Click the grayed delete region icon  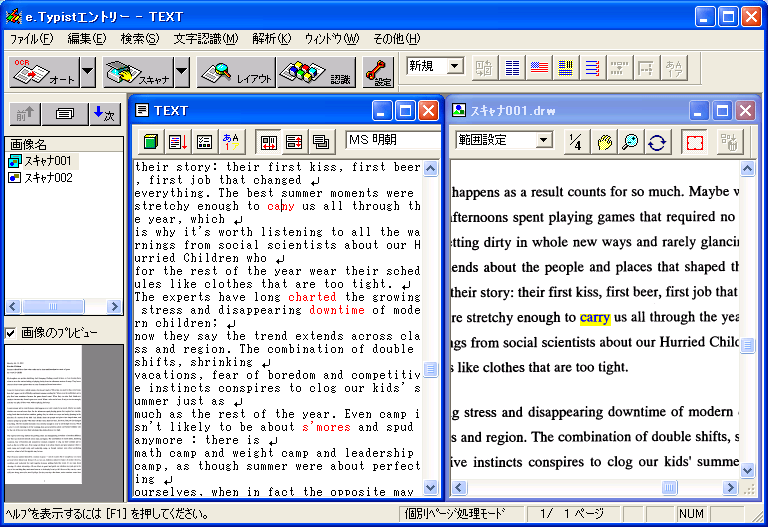[x=729, y=142]
